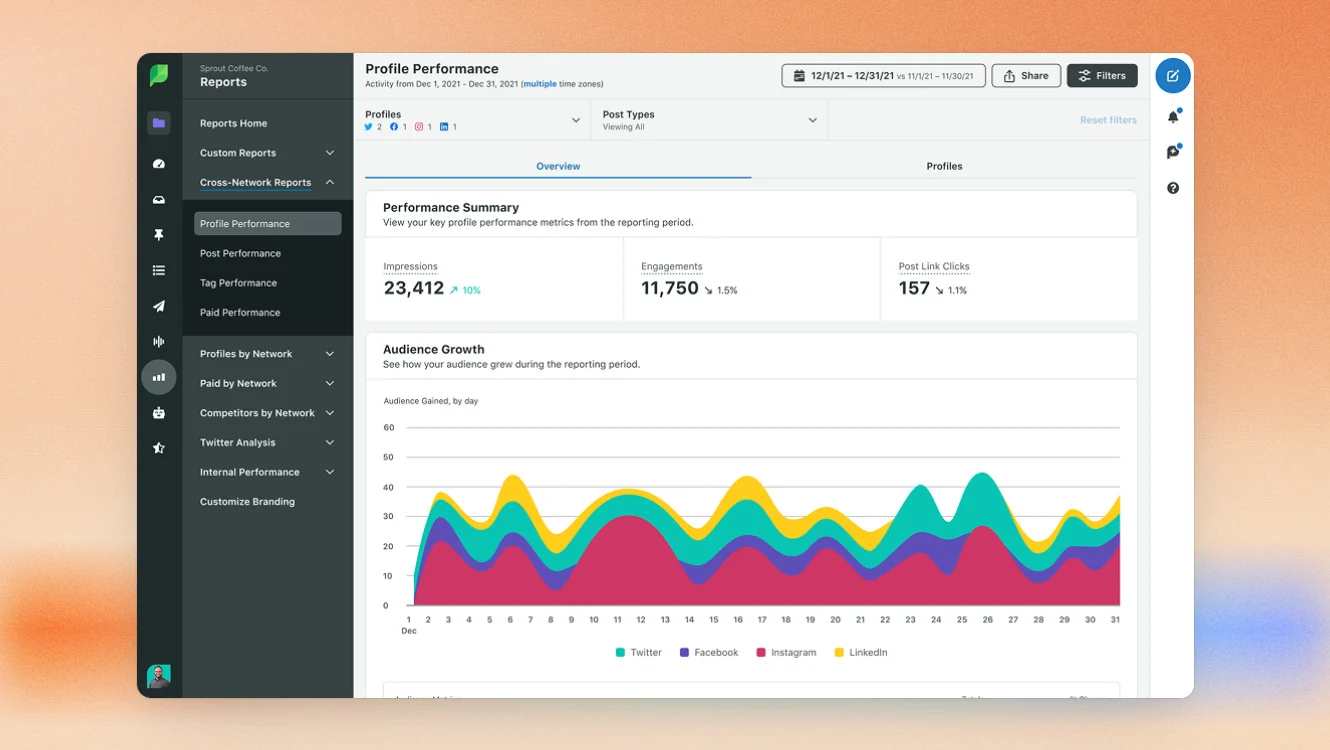
Task: Open Customize Branding in the sidebar
Action: (247, 502)
